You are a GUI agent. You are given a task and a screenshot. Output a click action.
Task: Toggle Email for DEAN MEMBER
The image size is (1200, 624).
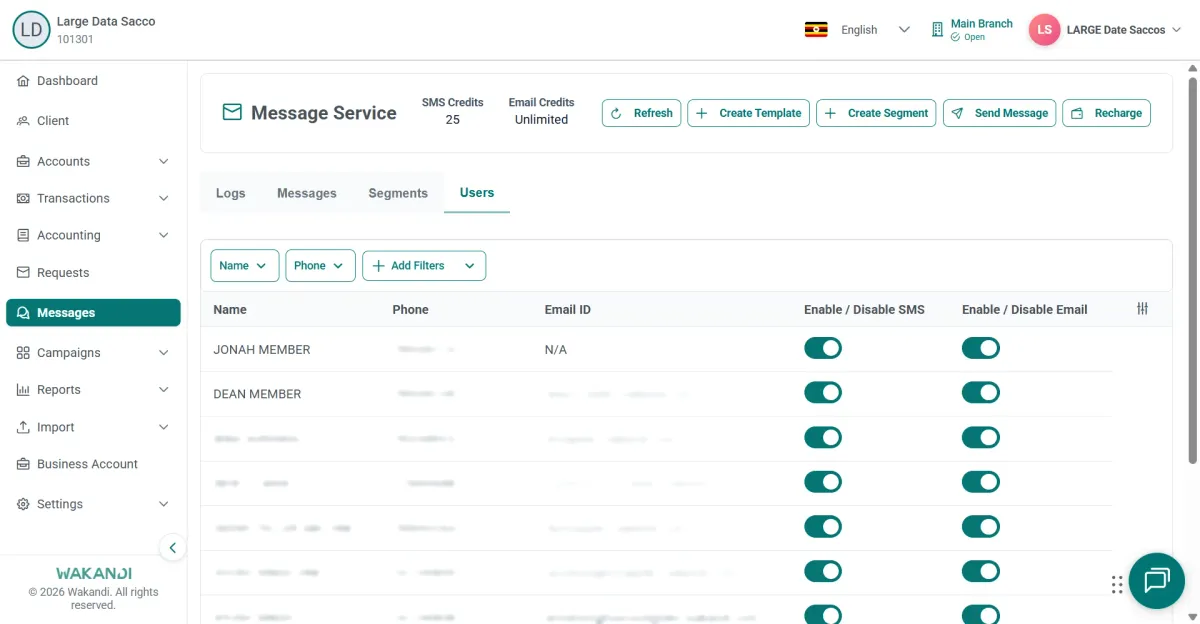[981, 393]
